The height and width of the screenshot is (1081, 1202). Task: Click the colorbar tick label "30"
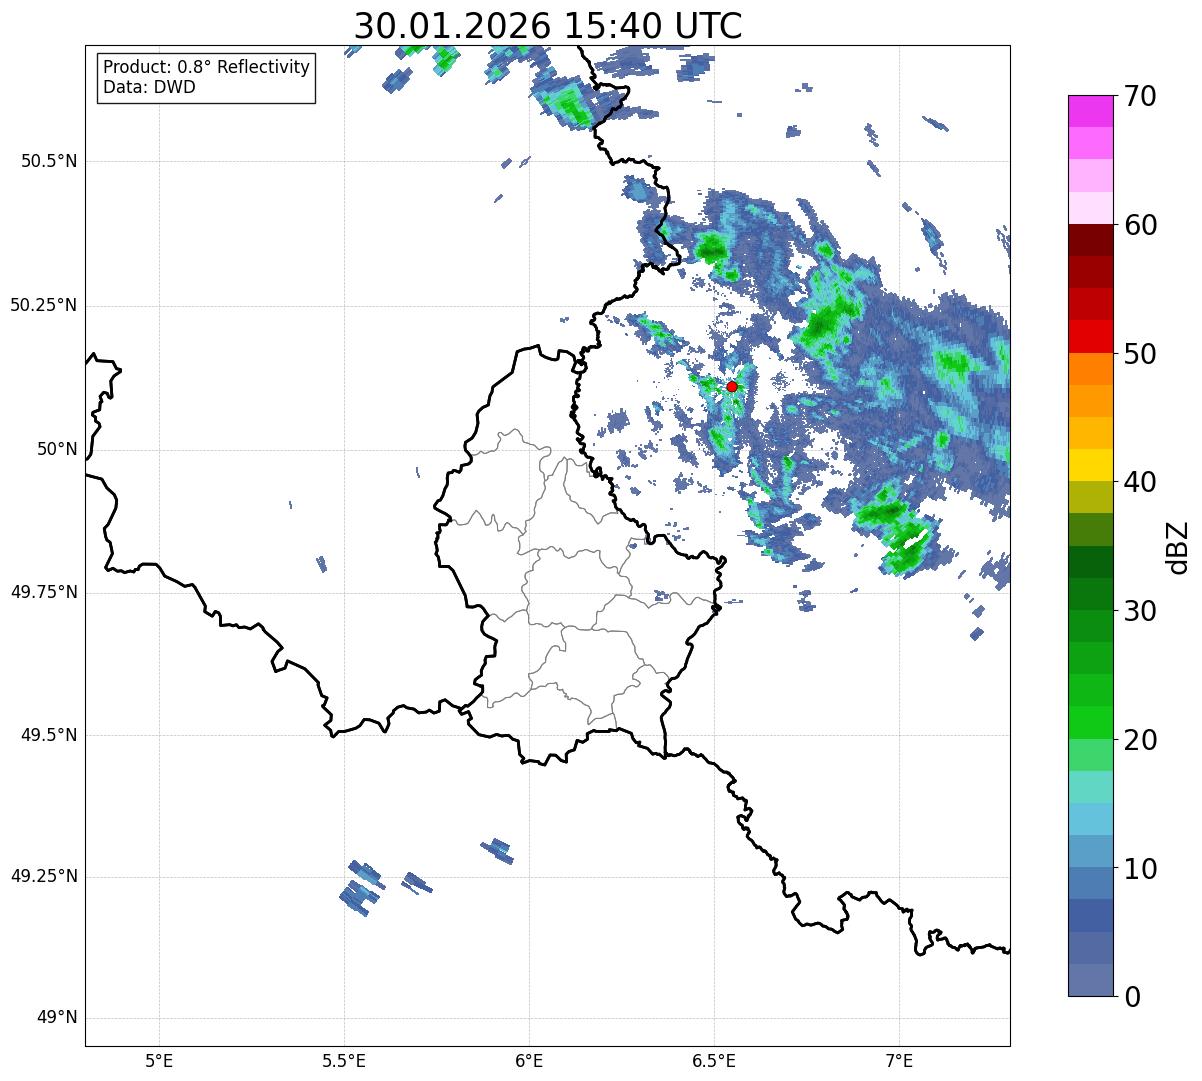pyautogui.click(x=1140, y=611)
